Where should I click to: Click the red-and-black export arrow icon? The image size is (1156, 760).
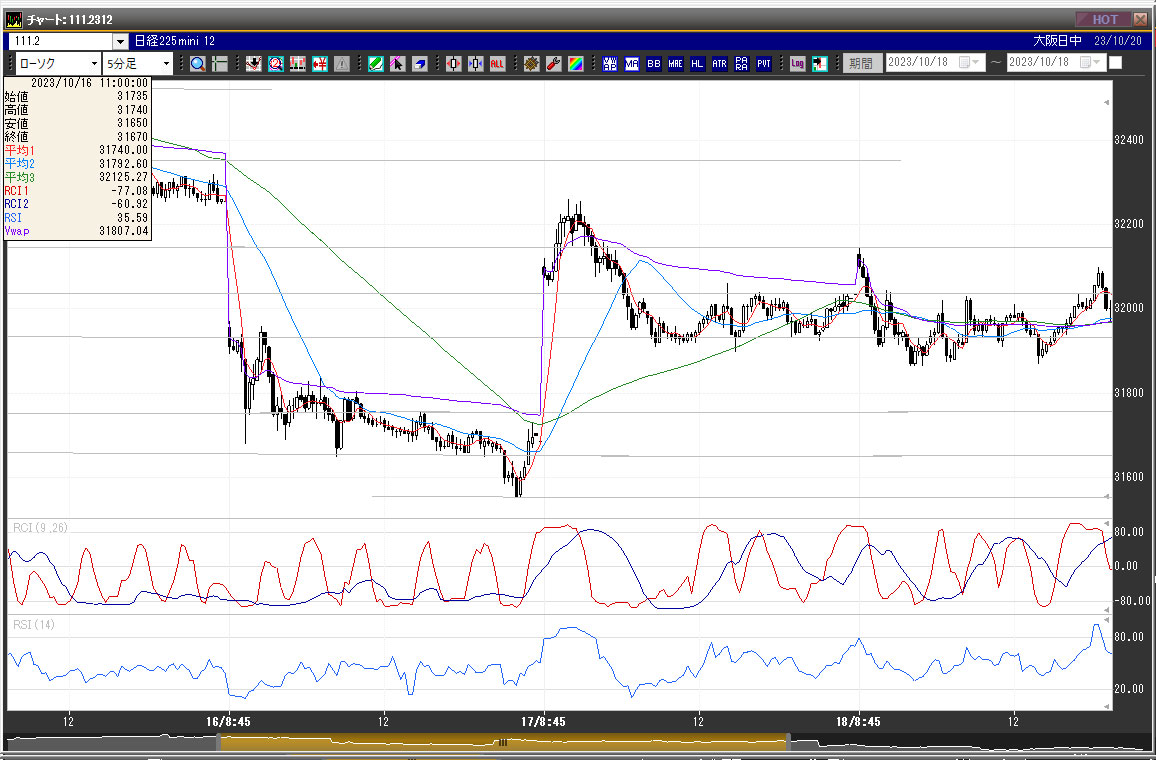pos(820,64)
